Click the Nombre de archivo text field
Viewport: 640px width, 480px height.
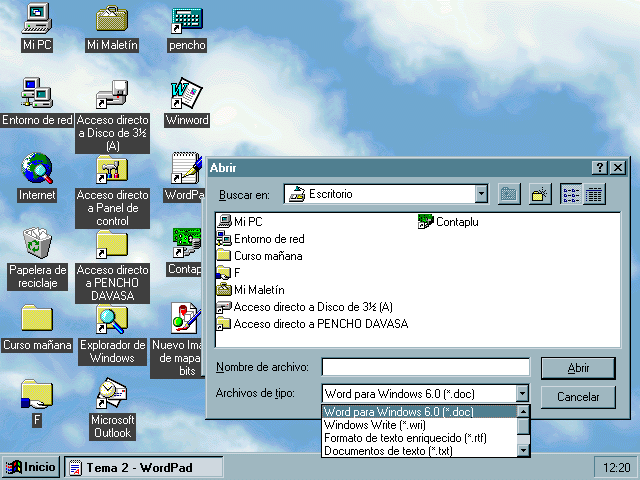(426, 367)
